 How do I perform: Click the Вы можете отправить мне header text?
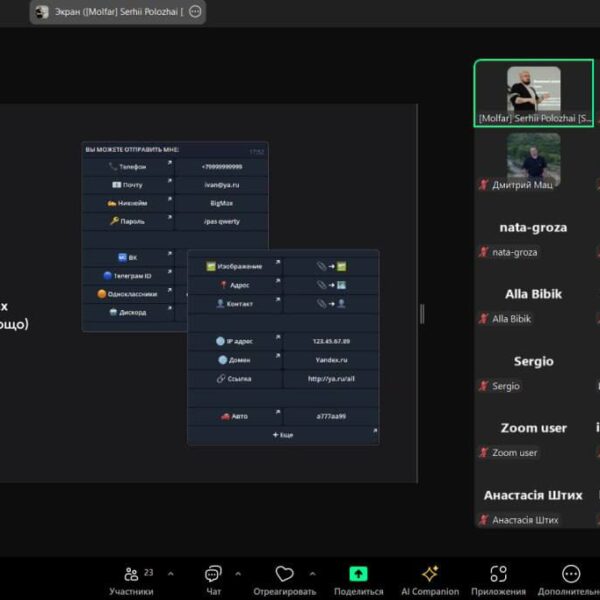point(132,149)
